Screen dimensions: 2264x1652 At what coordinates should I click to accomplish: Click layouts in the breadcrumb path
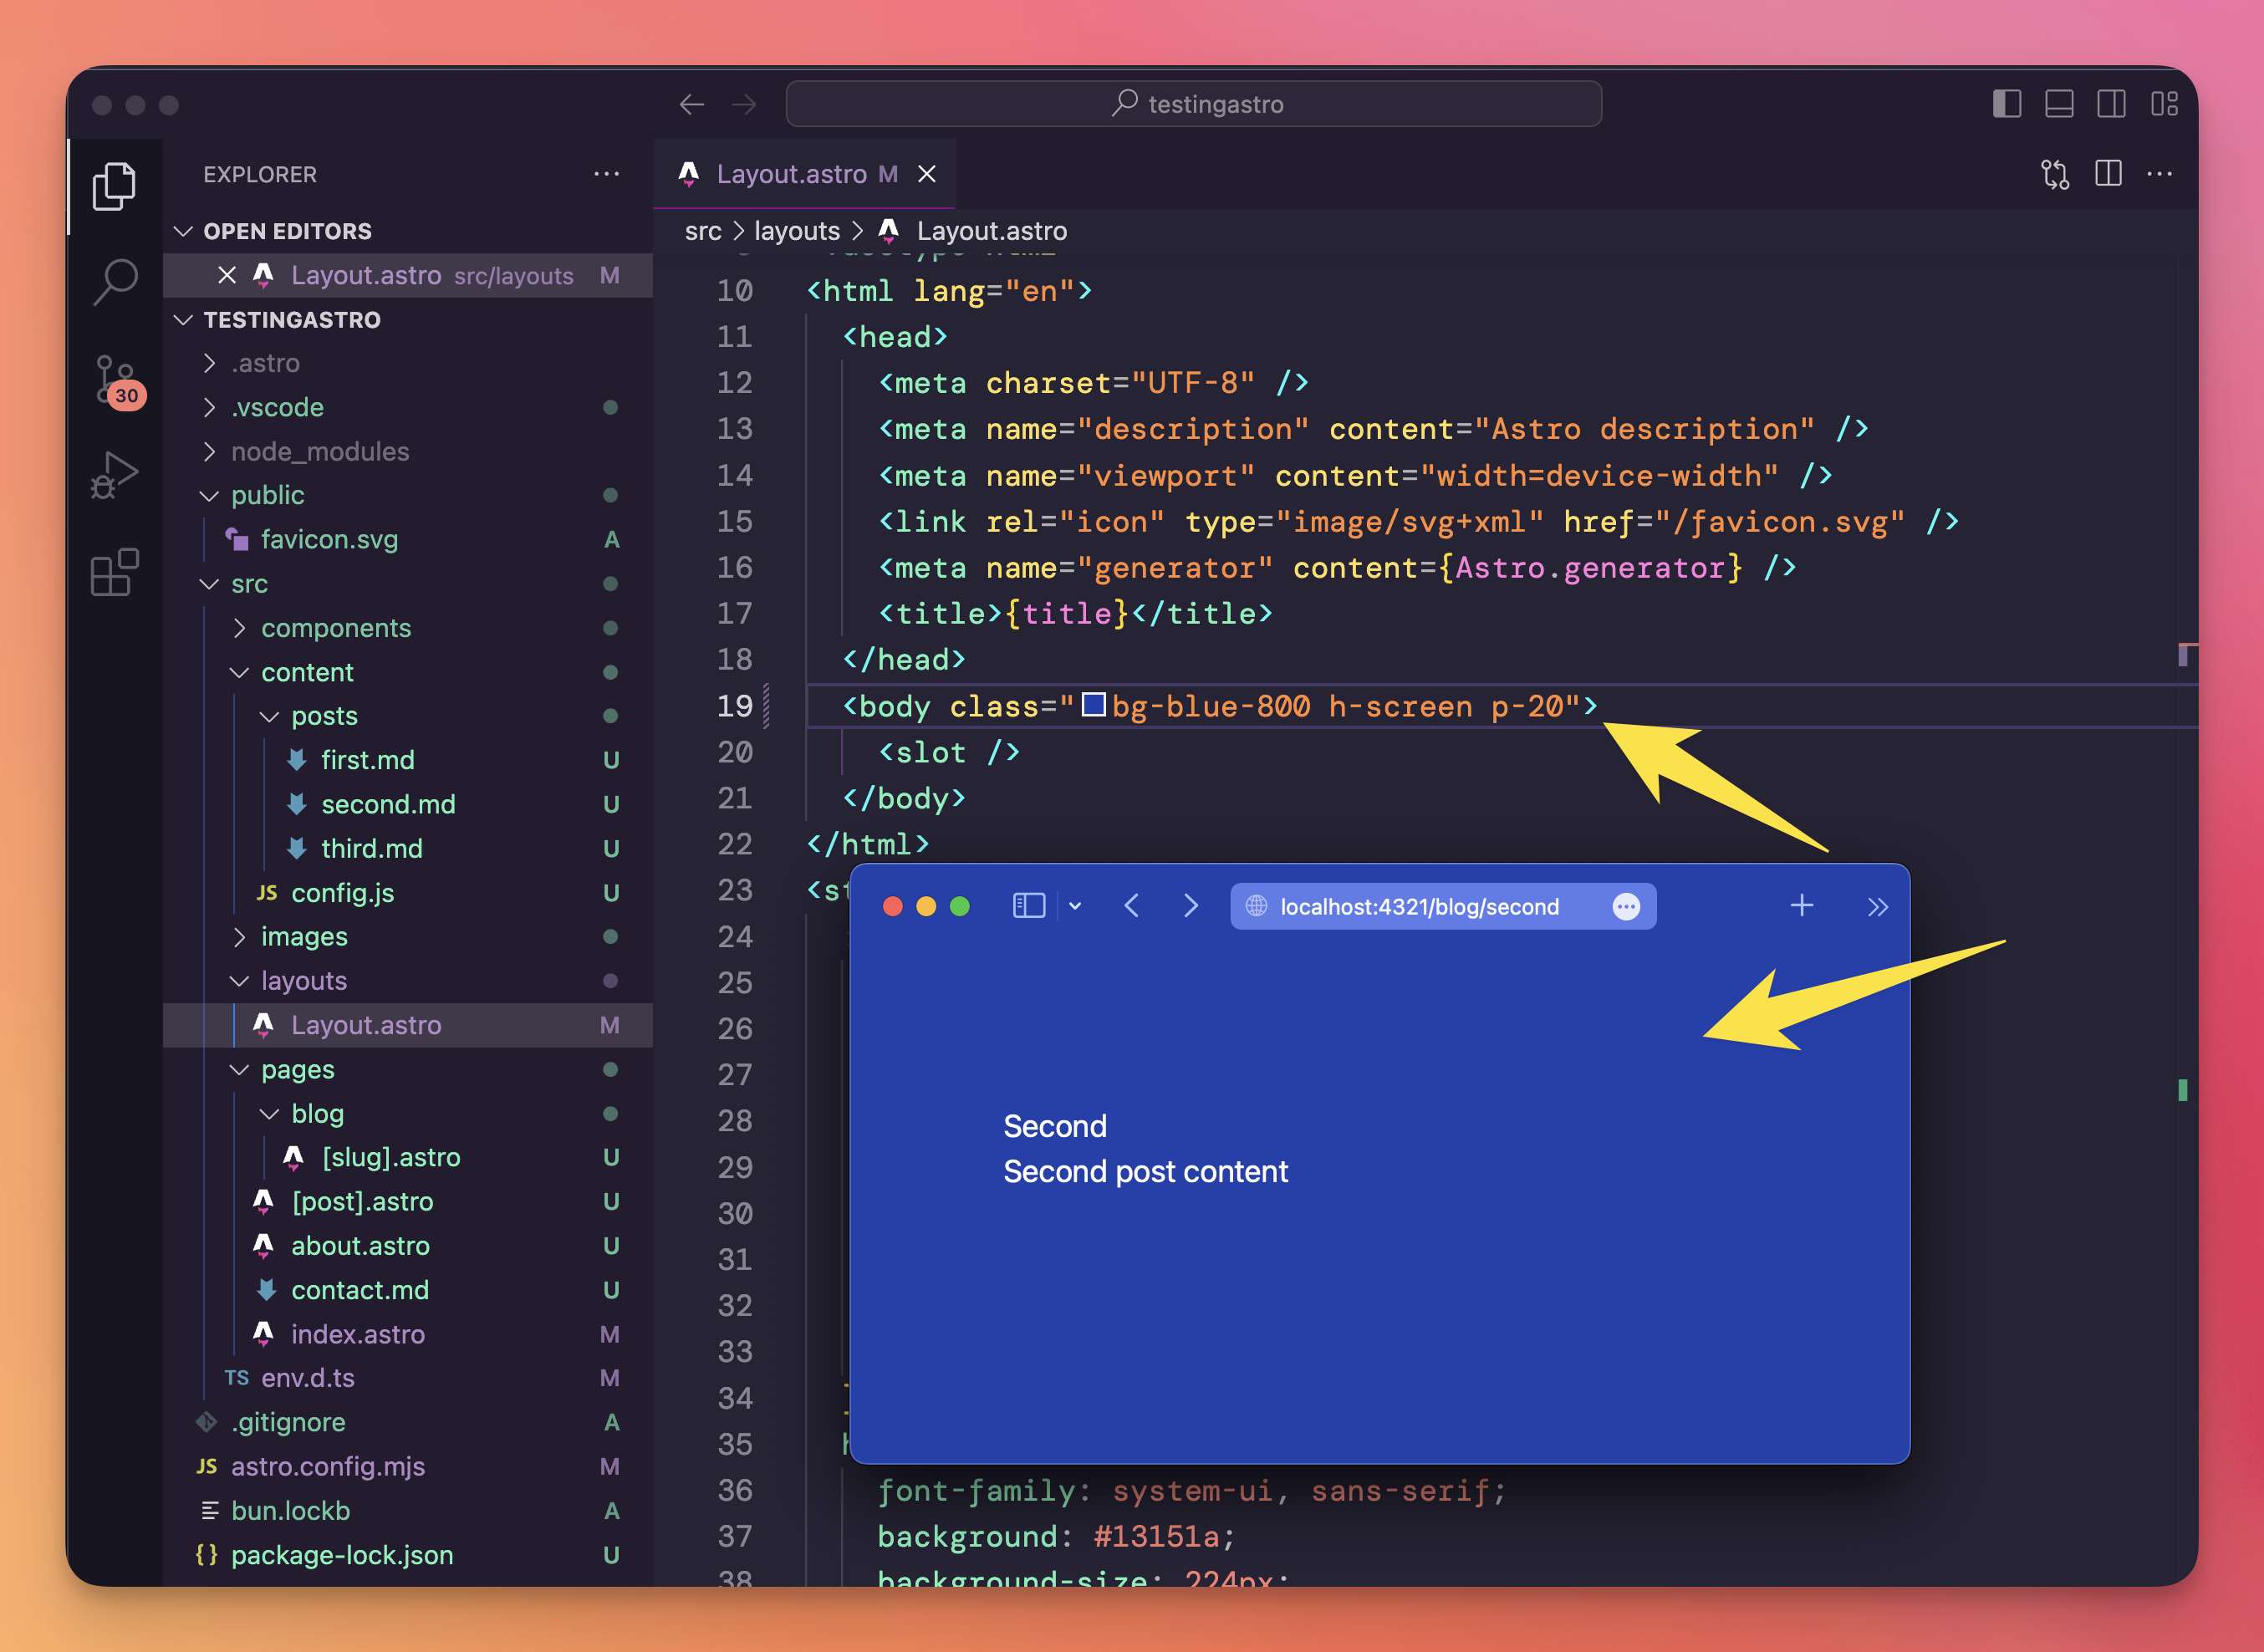pos(796,231)
